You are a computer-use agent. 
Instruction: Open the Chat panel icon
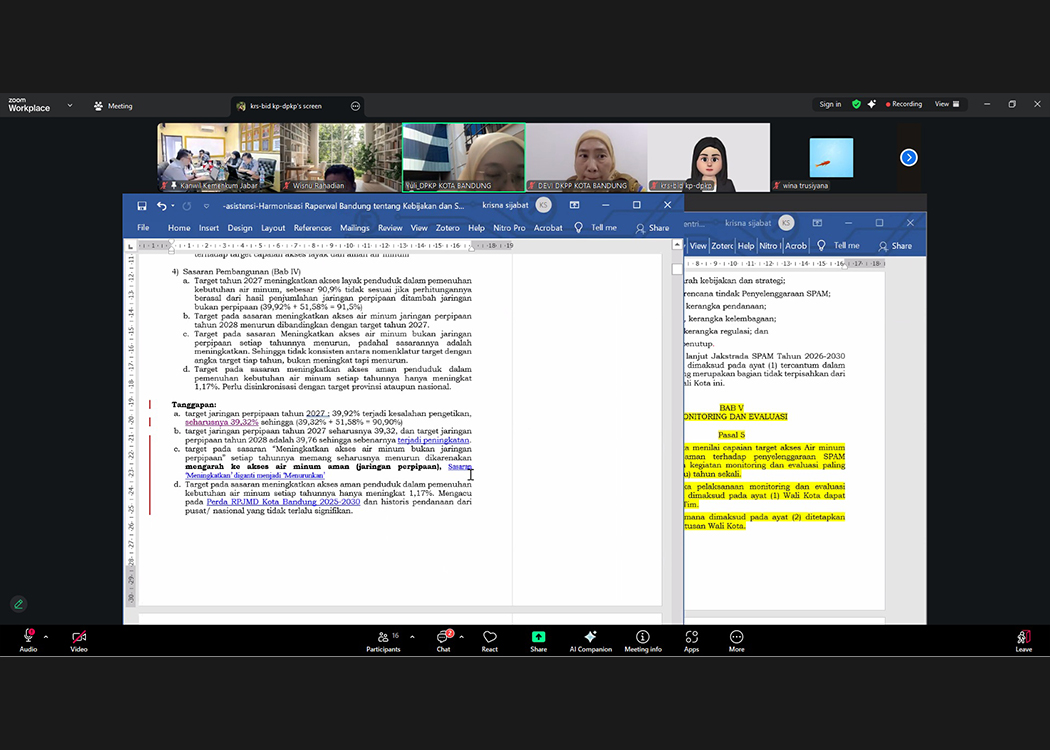pyautogui.click(x=443, y=637)
